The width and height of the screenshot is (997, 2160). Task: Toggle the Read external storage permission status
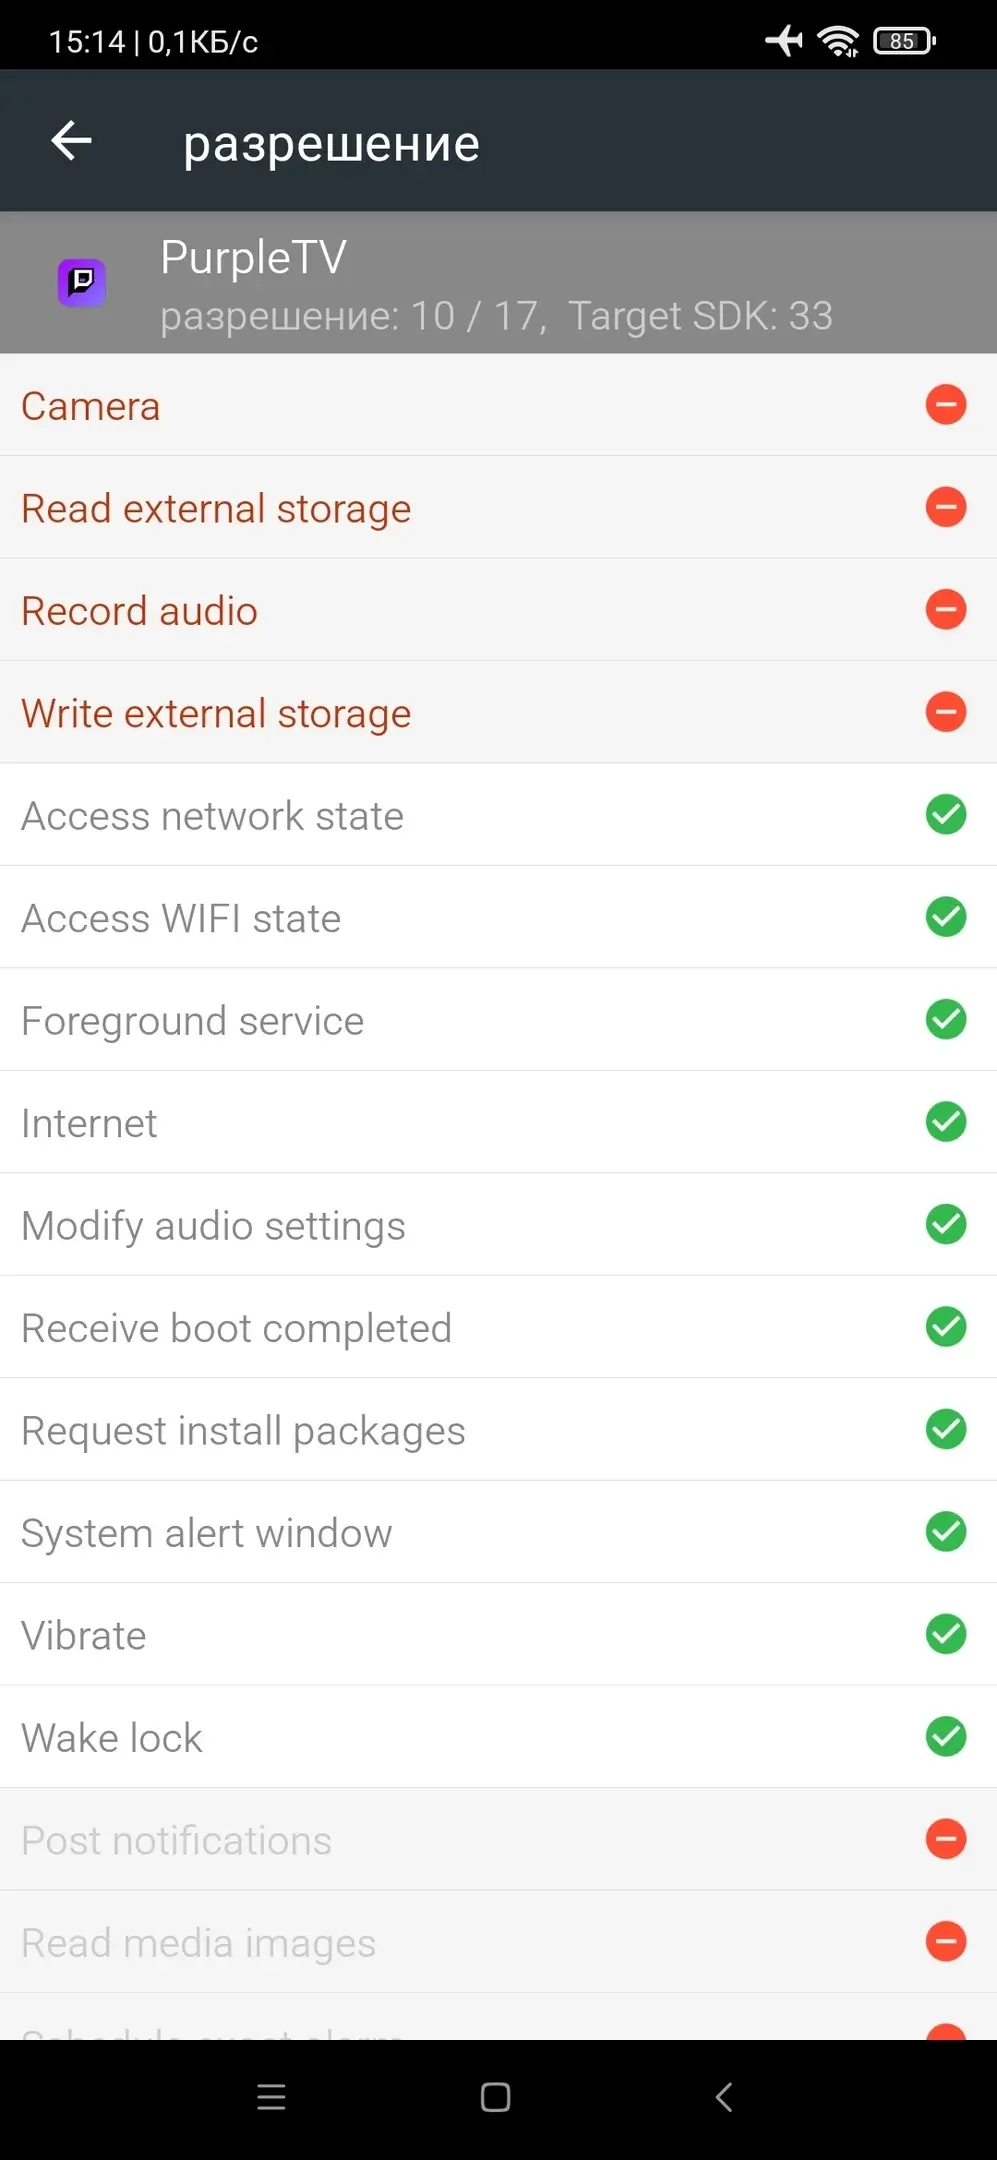pyautogui.click(x=945, y=507)
